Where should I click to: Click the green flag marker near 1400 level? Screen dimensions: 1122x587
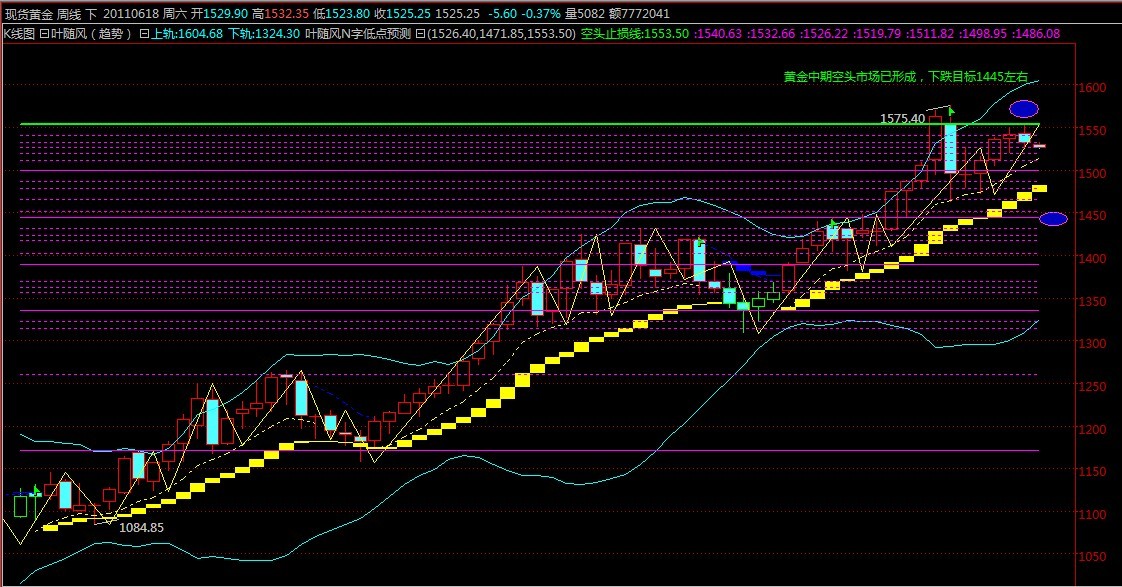coord(701,243)
